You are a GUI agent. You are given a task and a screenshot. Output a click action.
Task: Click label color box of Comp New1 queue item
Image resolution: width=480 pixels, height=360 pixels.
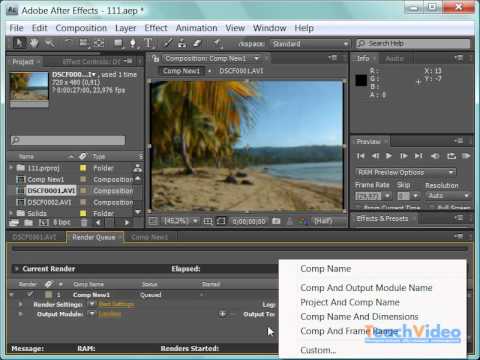(x=49, y=295)
